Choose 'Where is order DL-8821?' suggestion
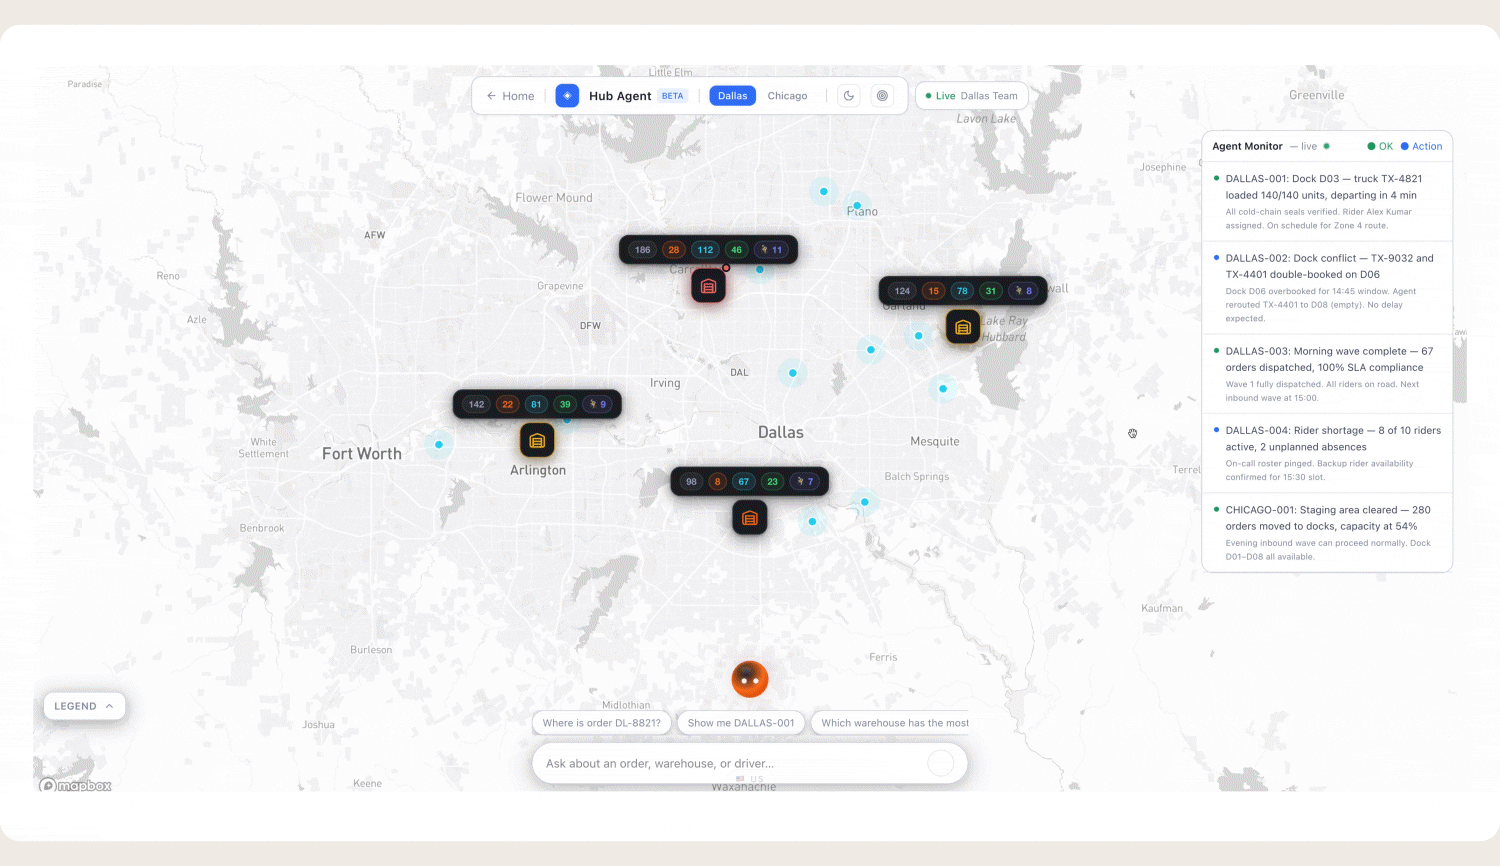1500x866 pixels. [x=601, y=723]
